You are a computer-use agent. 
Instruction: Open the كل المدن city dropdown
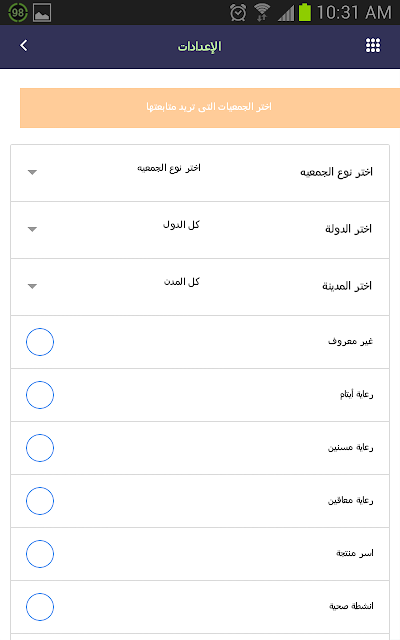pyautogui.click(x=114, y=287)
